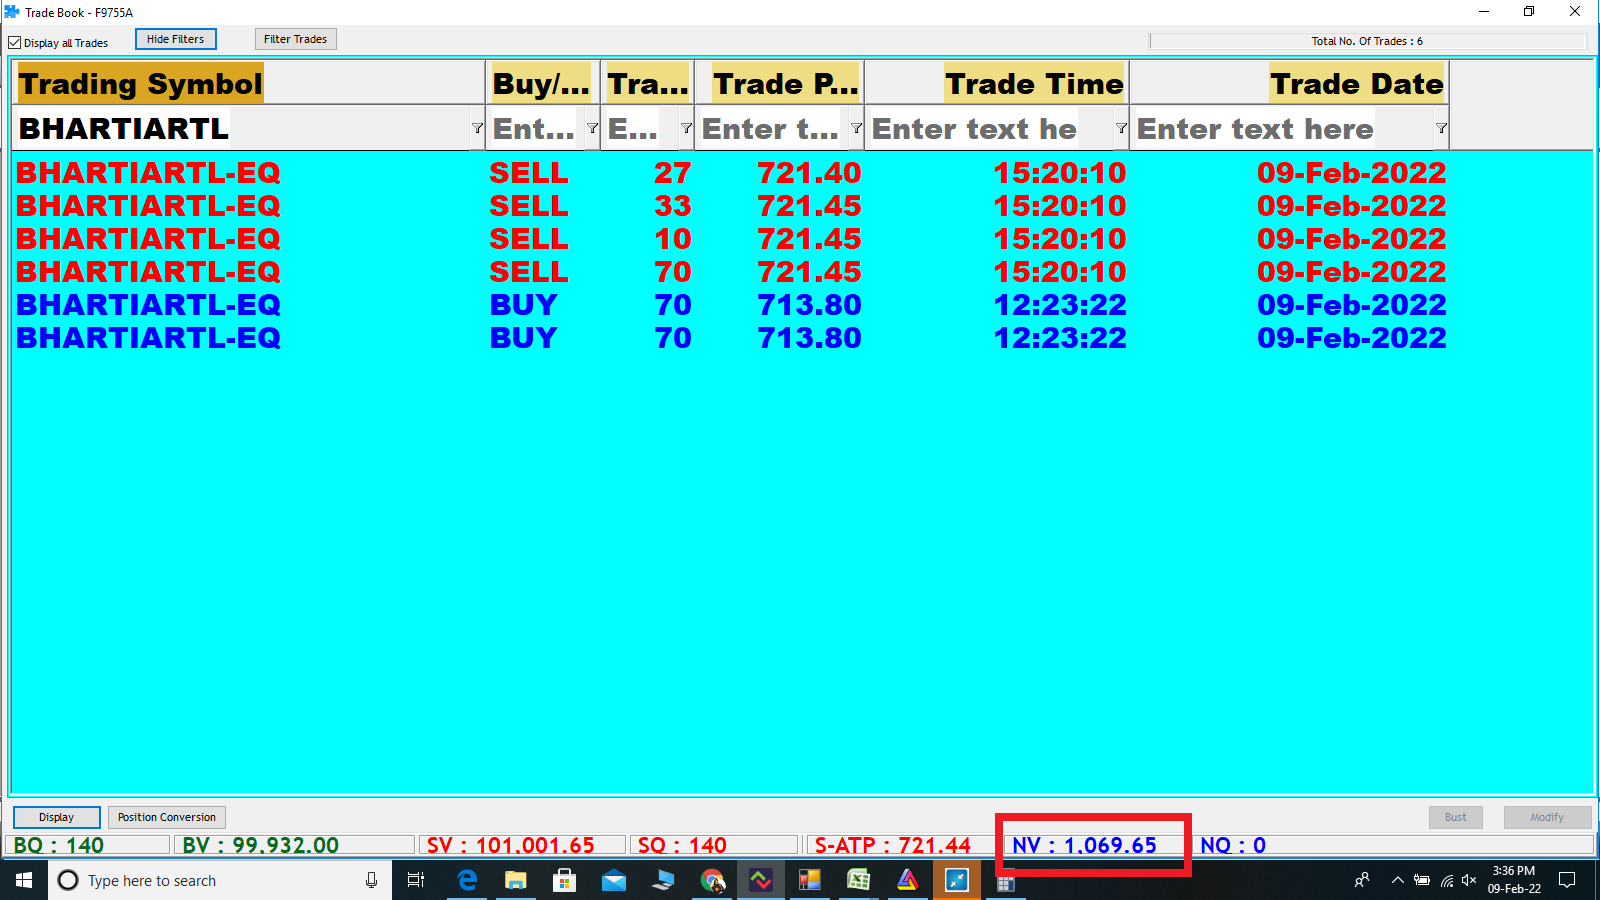Launch Microsoft Edge from the taskbar

pyautogui.click(x=467, y=880)
